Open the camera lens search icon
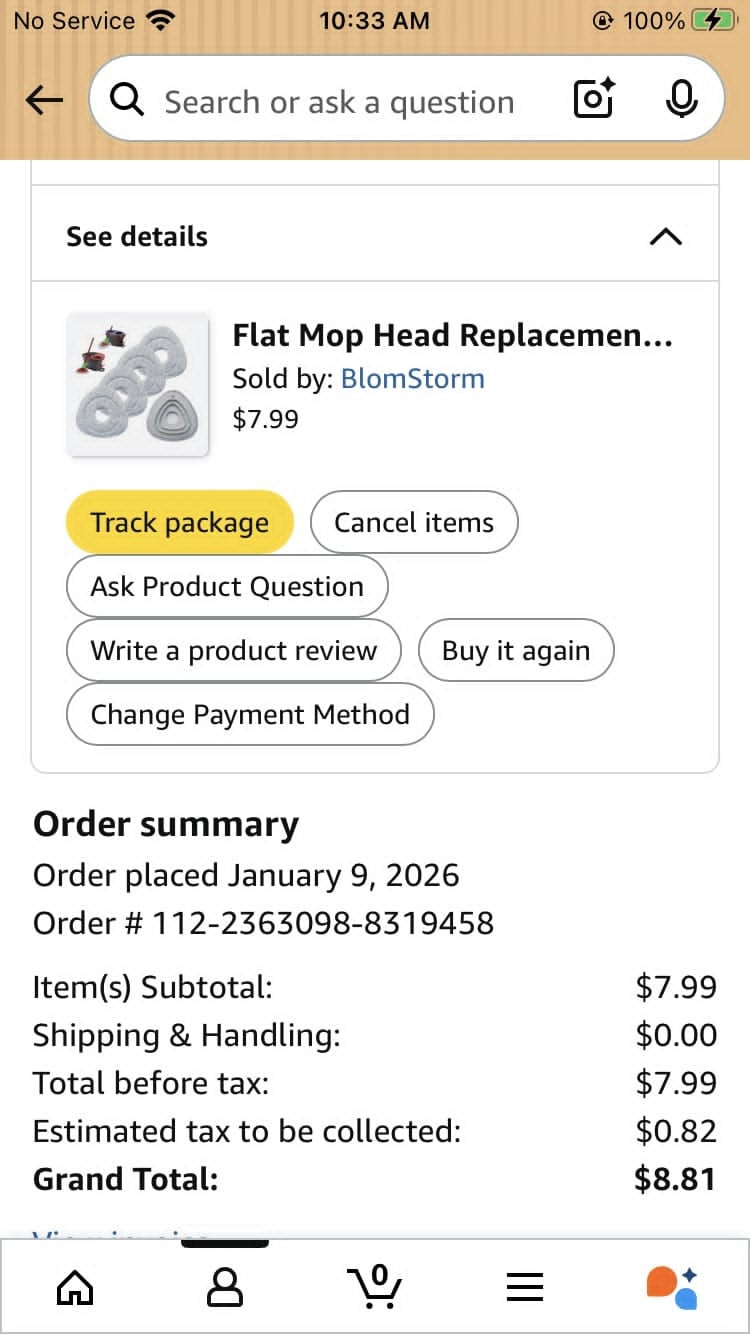 point(593,100)
